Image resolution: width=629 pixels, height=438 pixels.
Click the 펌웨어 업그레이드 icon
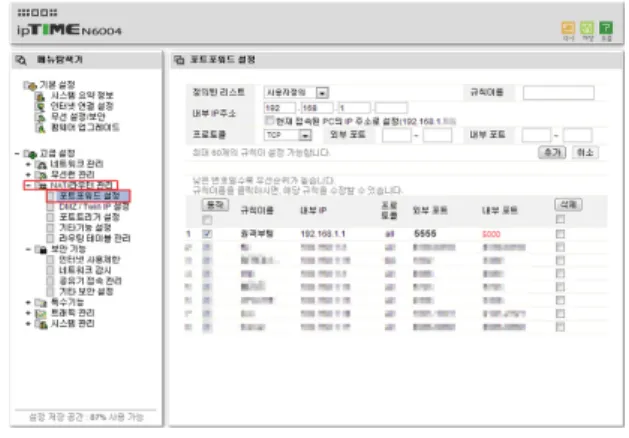tap(40, 128)
